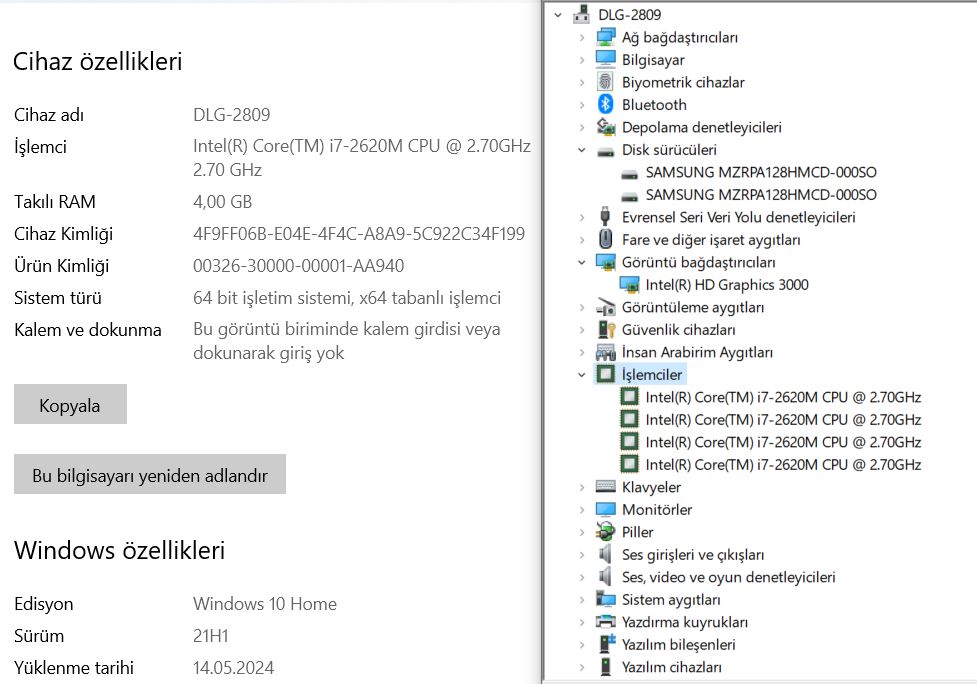This screenshot has height=684, width=977.
Task: Click the Ürün Kimliği value '00326-30000-00001-AA940'
Action: (298, 266)
